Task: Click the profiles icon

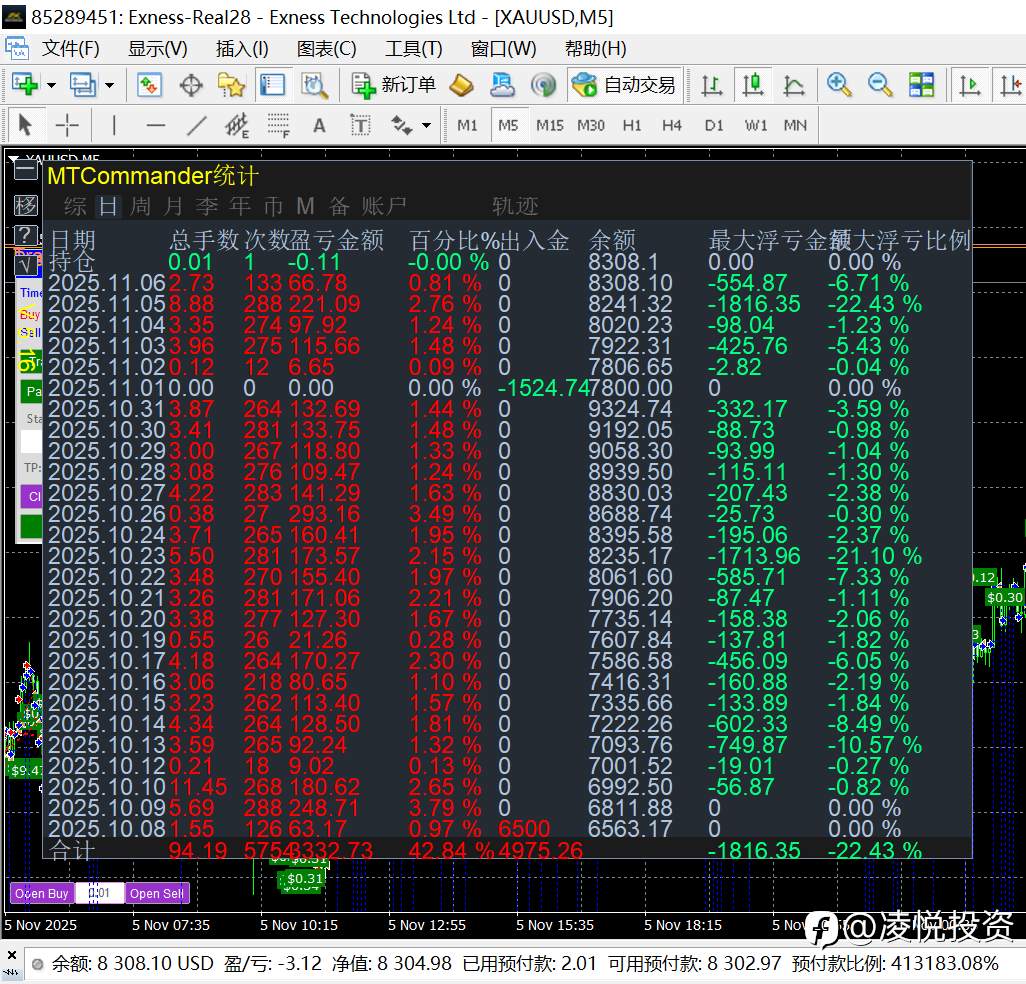Action: 83,84
